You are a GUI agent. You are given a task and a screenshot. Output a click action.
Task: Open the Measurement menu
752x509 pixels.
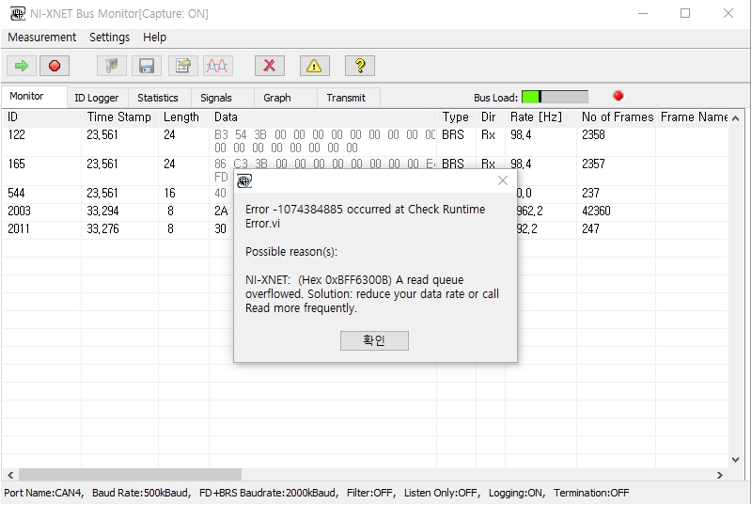[x=42, y=37]
